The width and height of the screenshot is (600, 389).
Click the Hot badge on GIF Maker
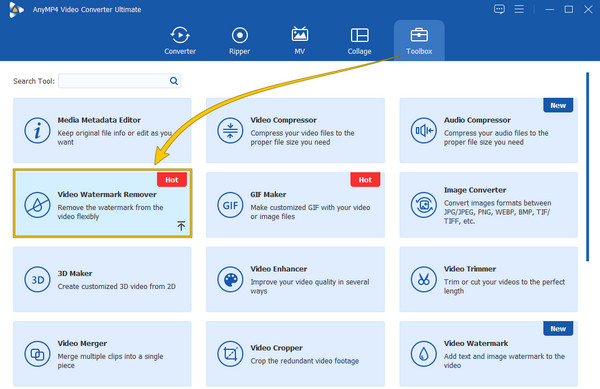pos(365,180)
